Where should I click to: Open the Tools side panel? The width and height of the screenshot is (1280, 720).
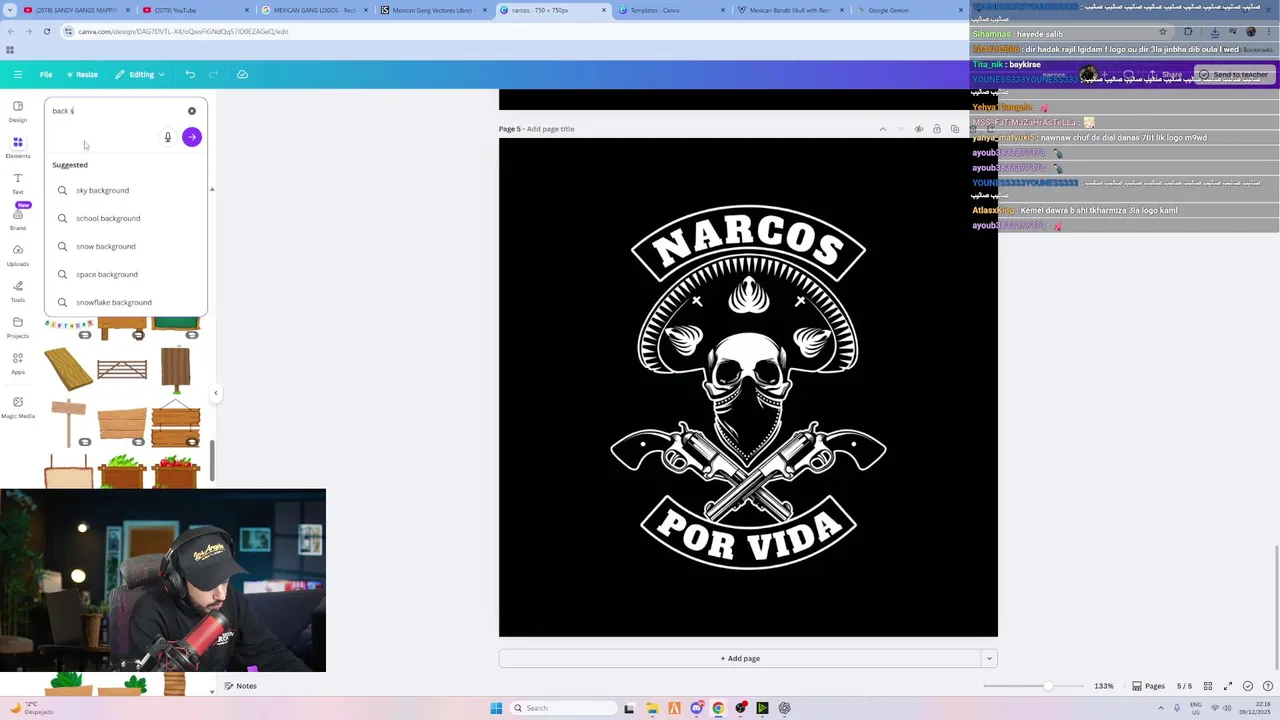(x=18, y=291)
